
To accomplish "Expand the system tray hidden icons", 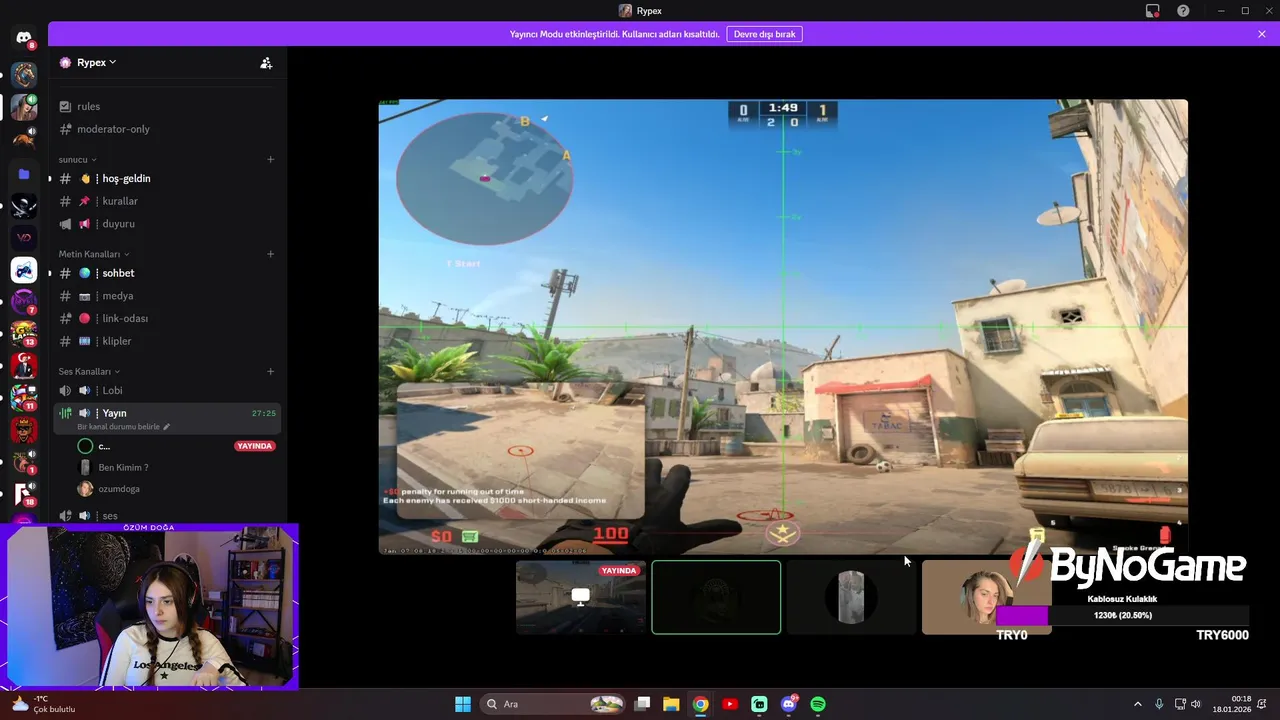I will [x=1137, y=704].
